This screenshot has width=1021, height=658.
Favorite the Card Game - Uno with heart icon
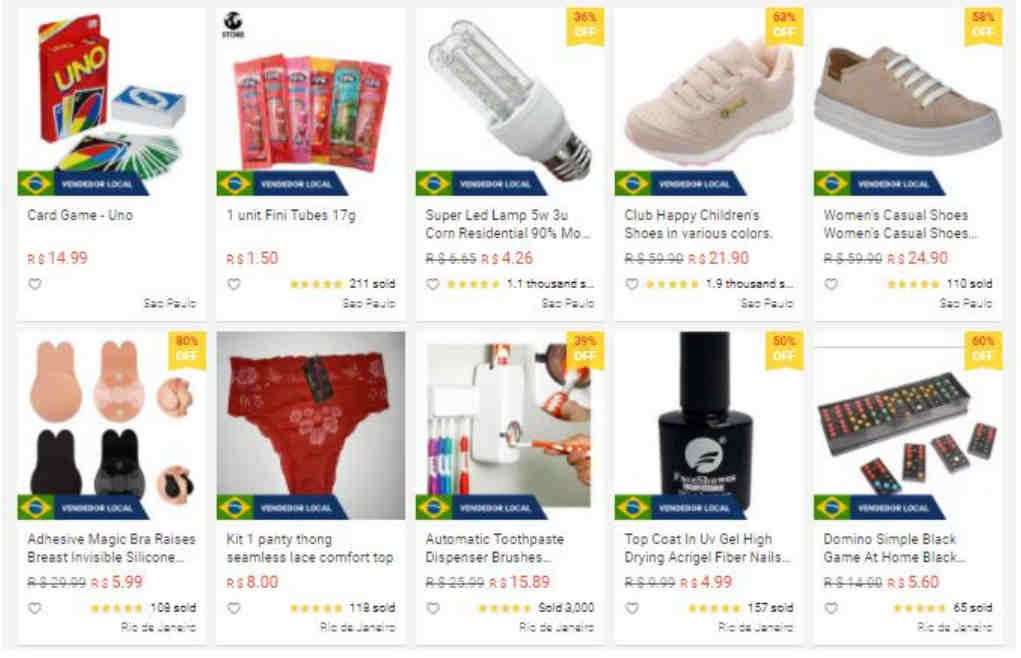35,284
